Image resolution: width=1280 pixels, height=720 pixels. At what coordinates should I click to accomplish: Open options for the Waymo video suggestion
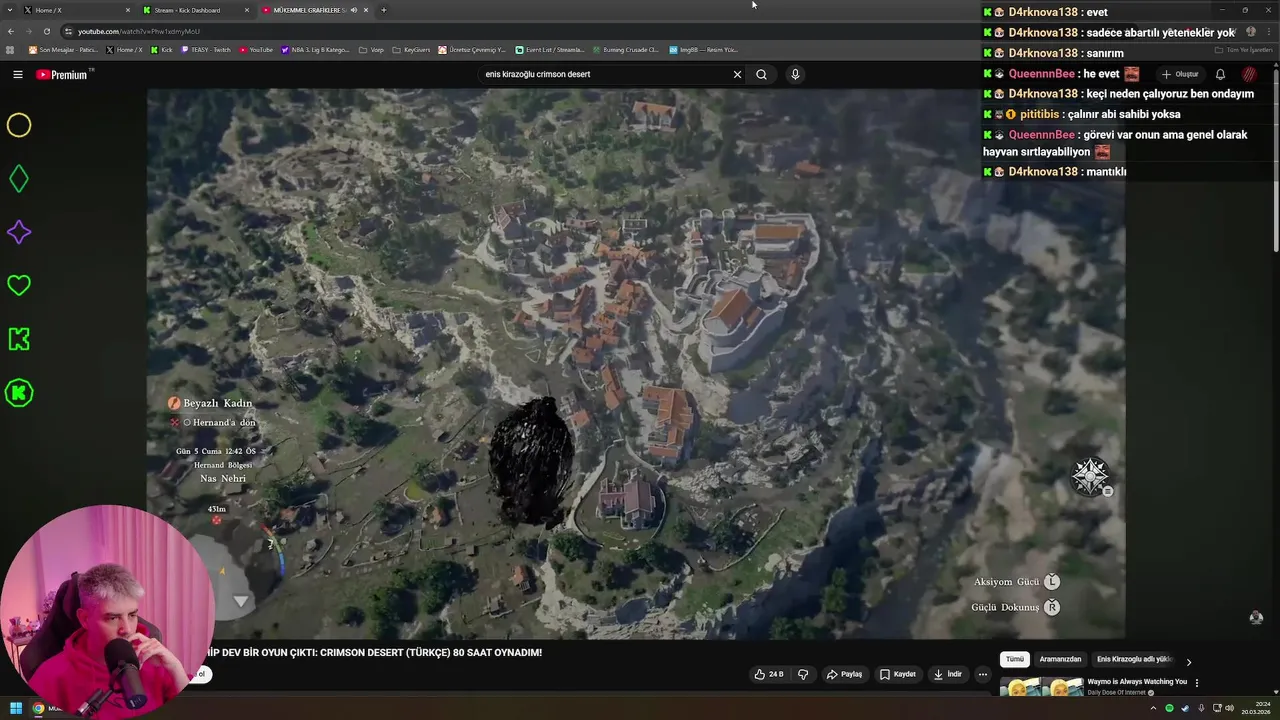coord(1197,683)
